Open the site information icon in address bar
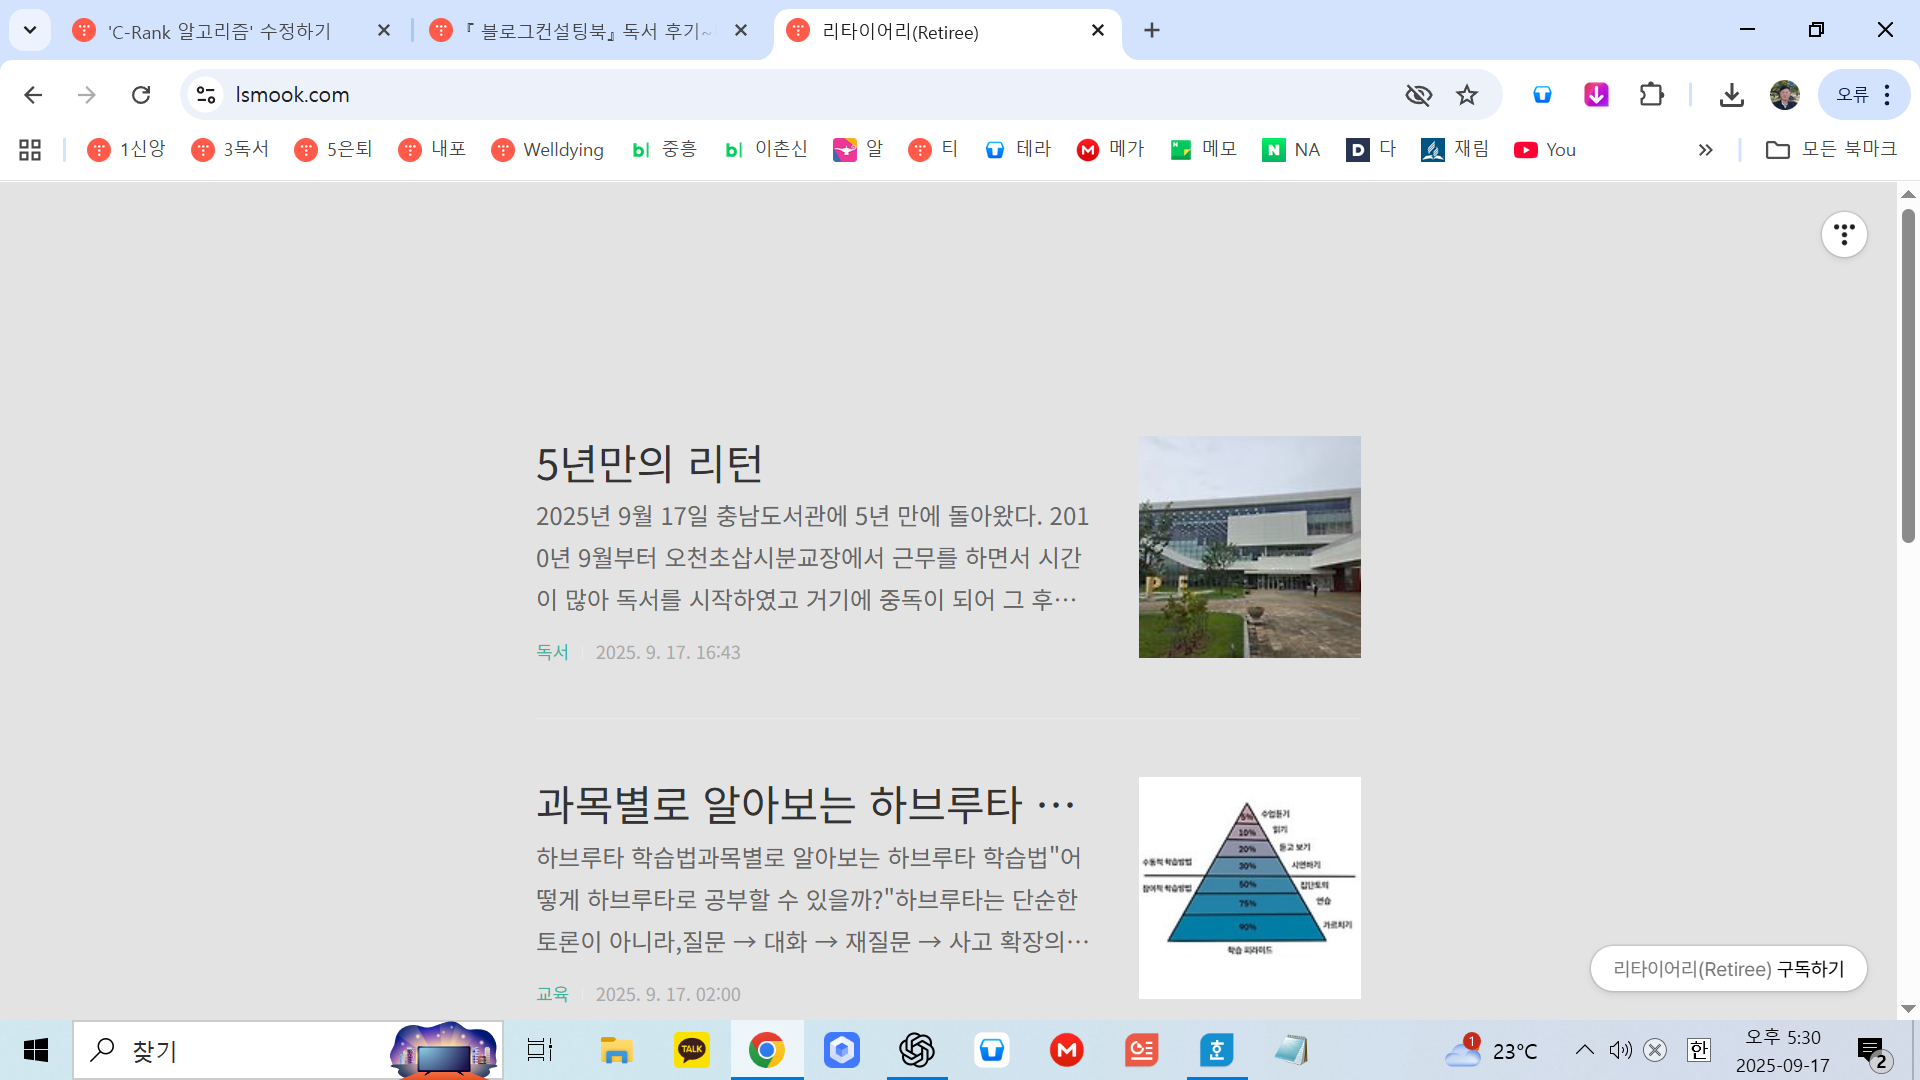1920x1080 pixels. (206, 95)
